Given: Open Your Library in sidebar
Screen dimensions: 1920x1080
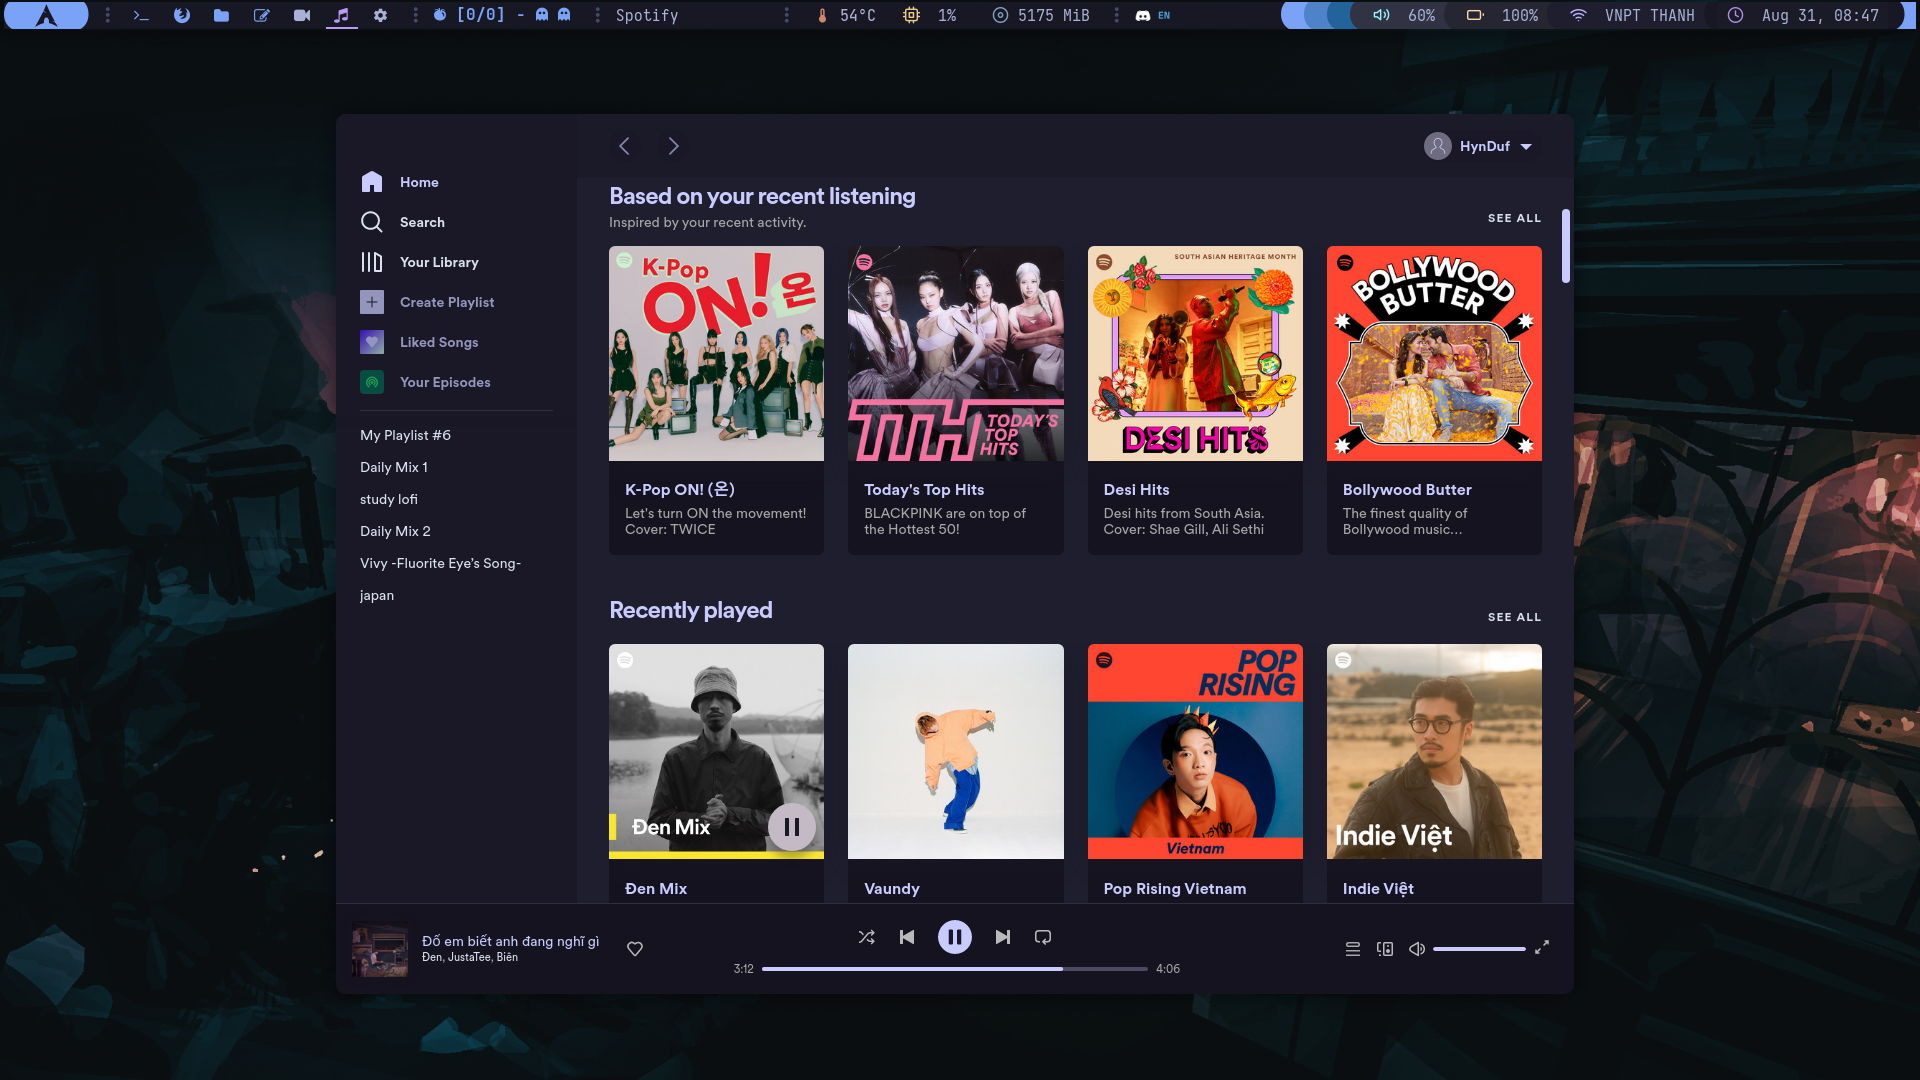Looking at the screenshot, I should [438, 262].
